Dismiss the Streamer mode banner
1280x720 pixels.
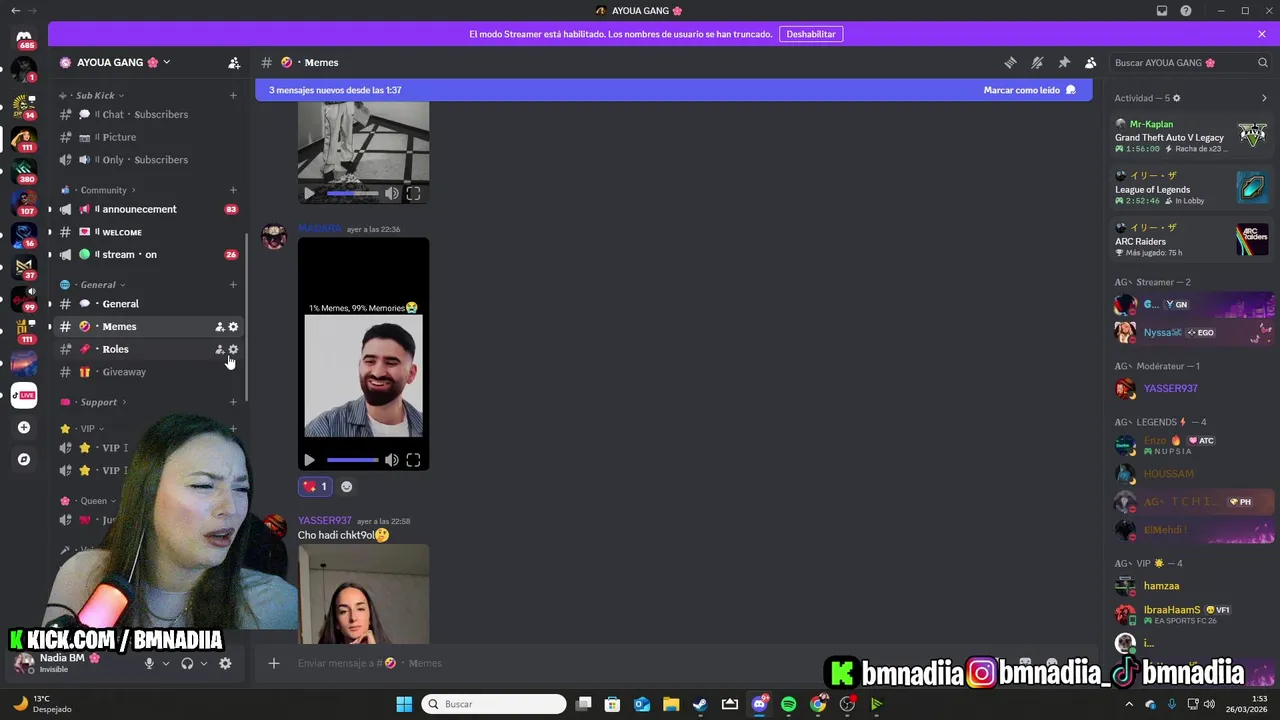(x=1262, y=34)
